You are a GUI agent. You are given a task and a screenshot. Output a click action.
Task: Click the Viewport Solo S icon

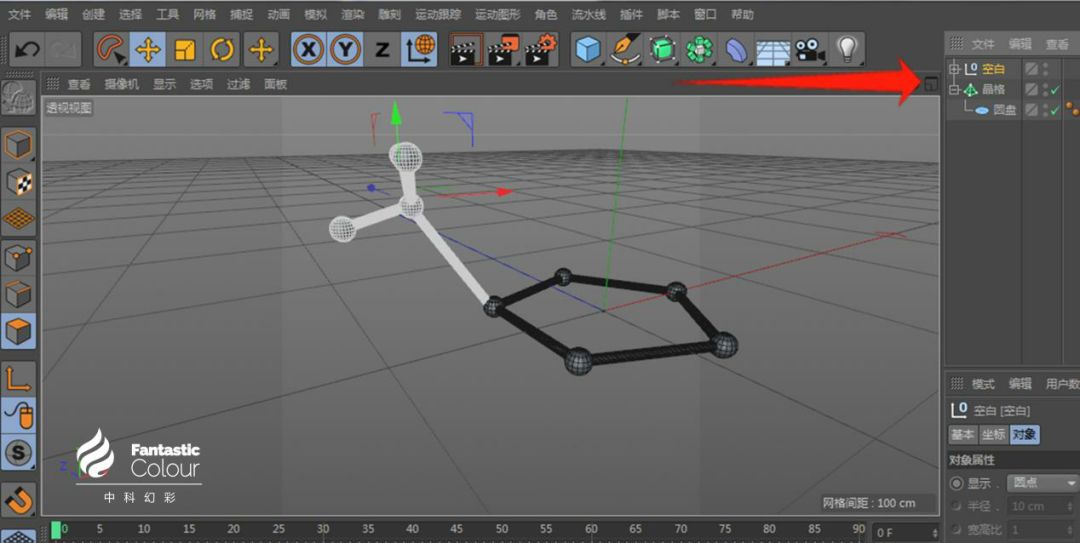coord(18,453)
